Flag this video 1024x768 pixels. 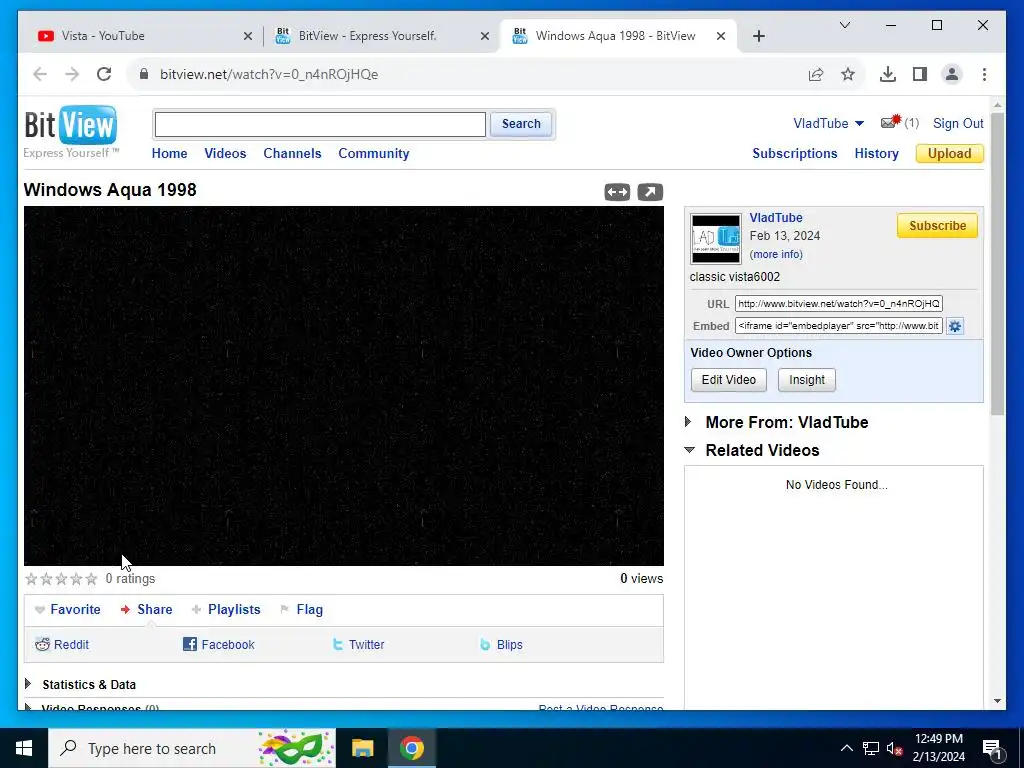(302, 609)
